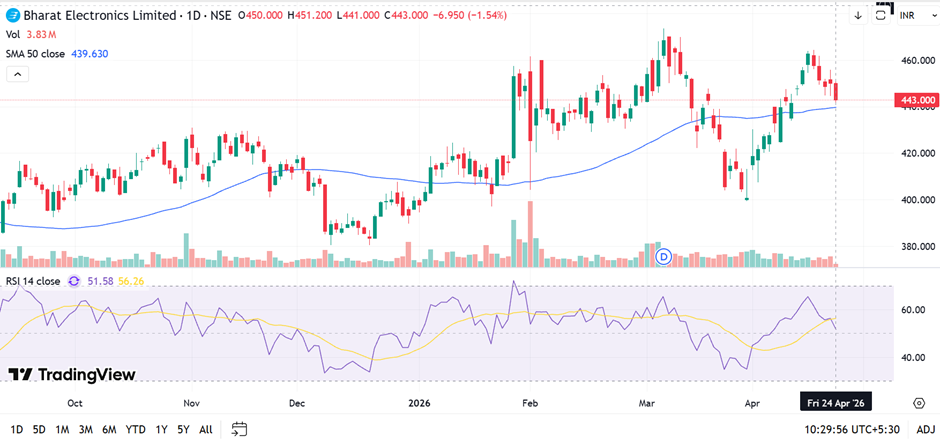Switch to 6M time range

click(x=109, y=429)
